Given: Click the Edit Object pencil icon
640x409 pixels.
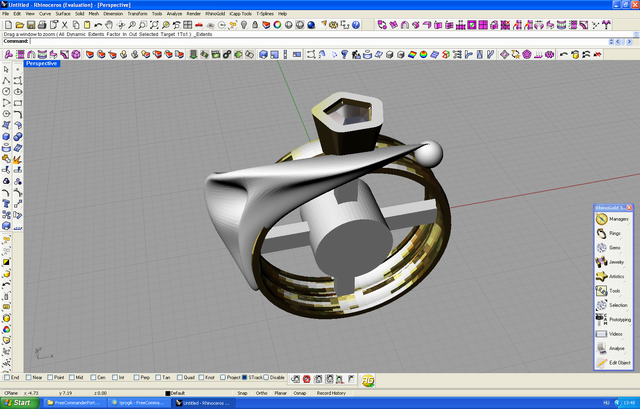Looking at the screenshot, I should [x=601, y=362].
